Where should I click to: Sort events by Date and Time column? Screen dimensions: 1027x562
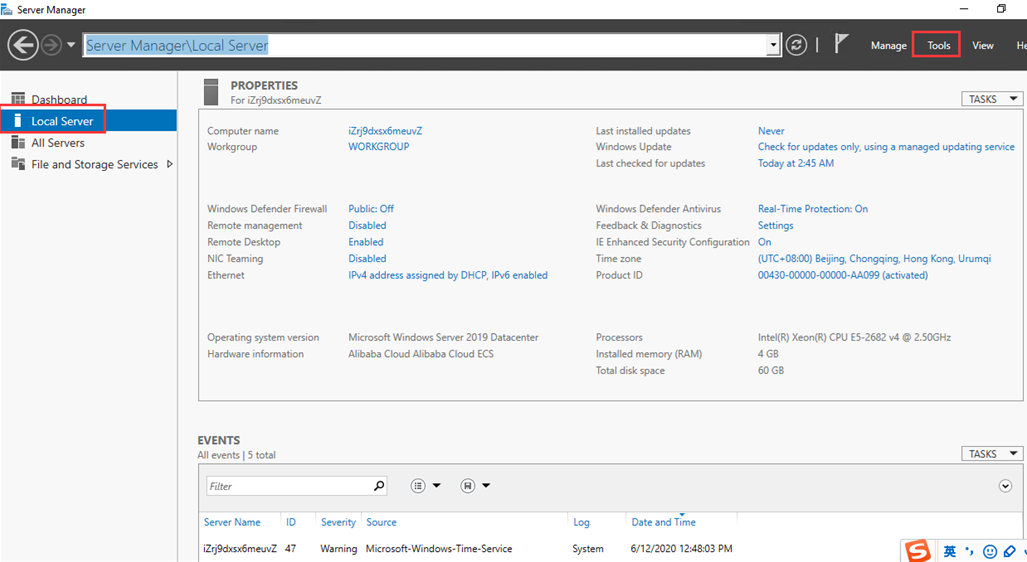663,522
